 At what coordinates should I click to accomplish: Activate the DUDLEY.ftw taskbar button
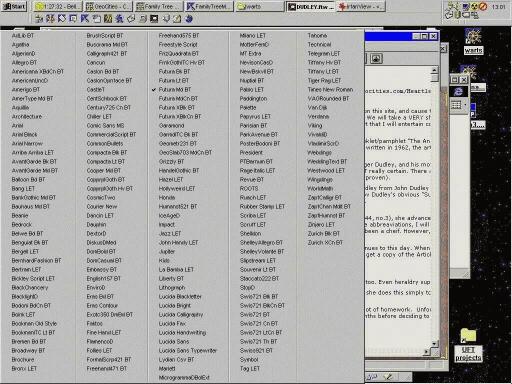click(x=311, y=6)
